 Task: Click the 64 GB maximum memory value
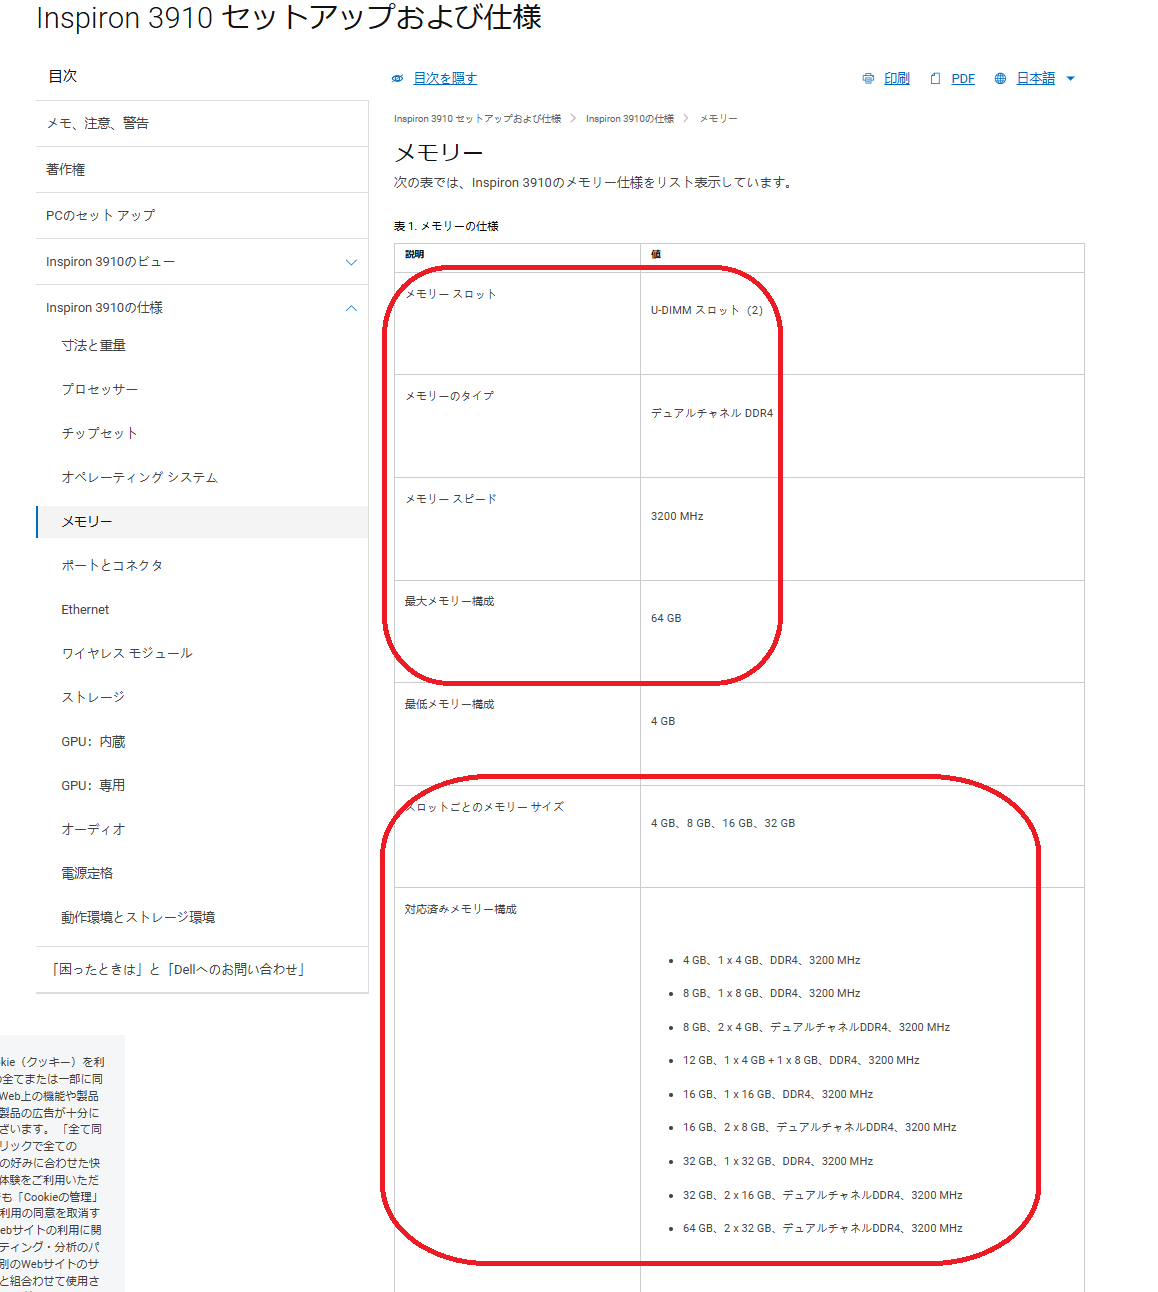coord(666,618)
